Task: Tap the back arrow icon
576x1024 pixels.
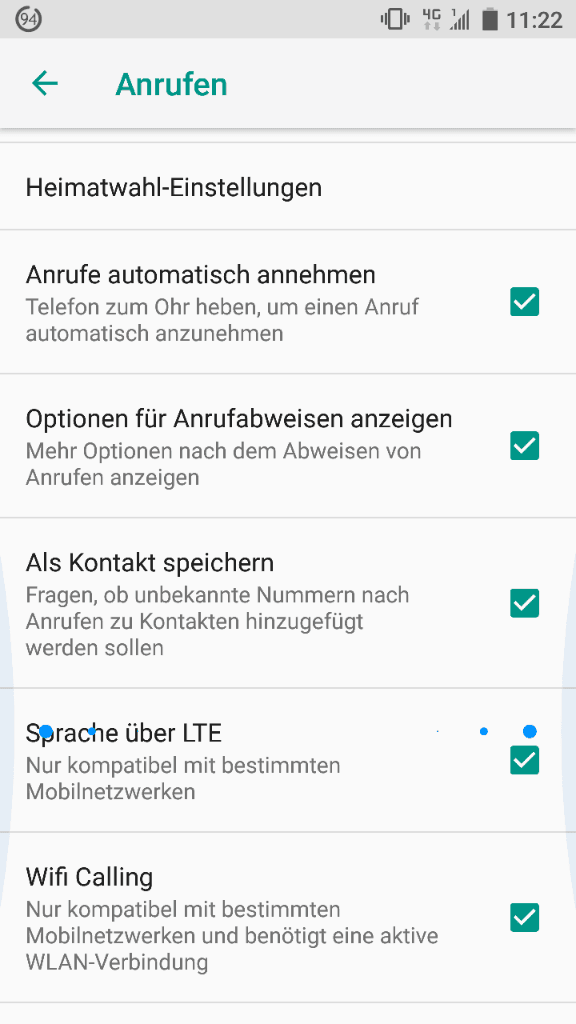Action: (45, 84)
